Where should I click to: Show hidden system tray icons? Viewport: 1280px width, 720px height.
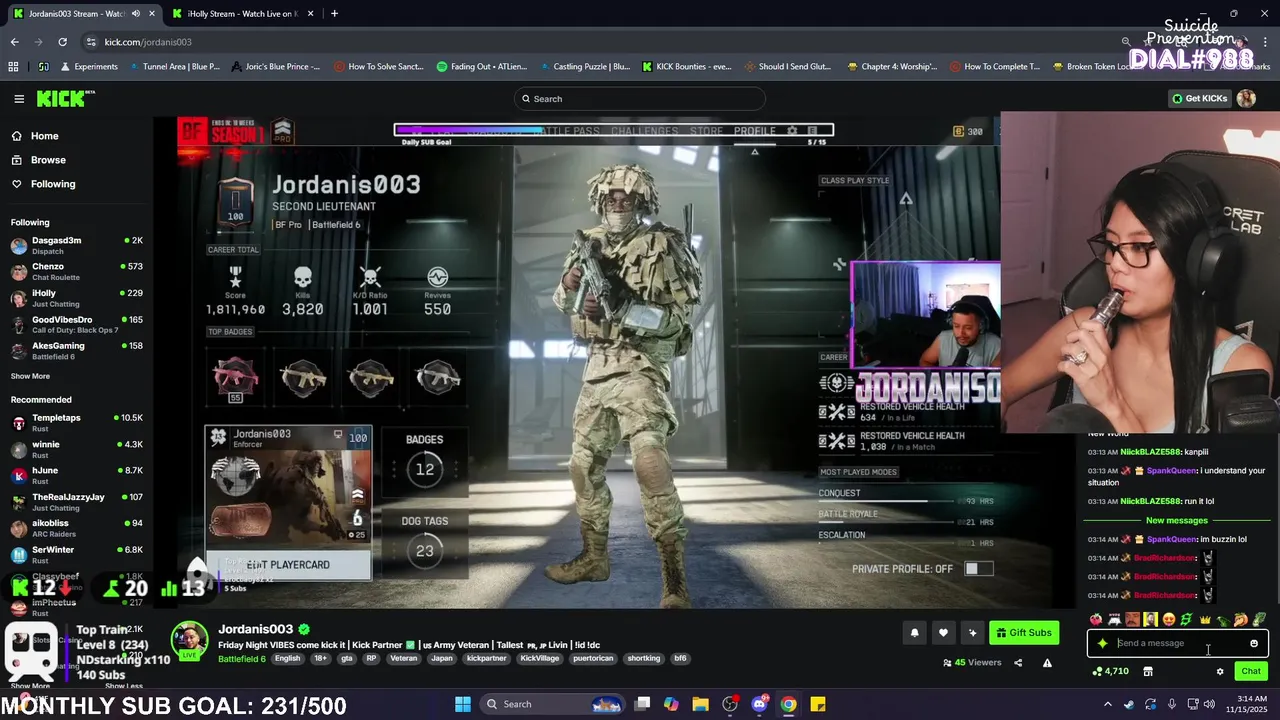1107,704
